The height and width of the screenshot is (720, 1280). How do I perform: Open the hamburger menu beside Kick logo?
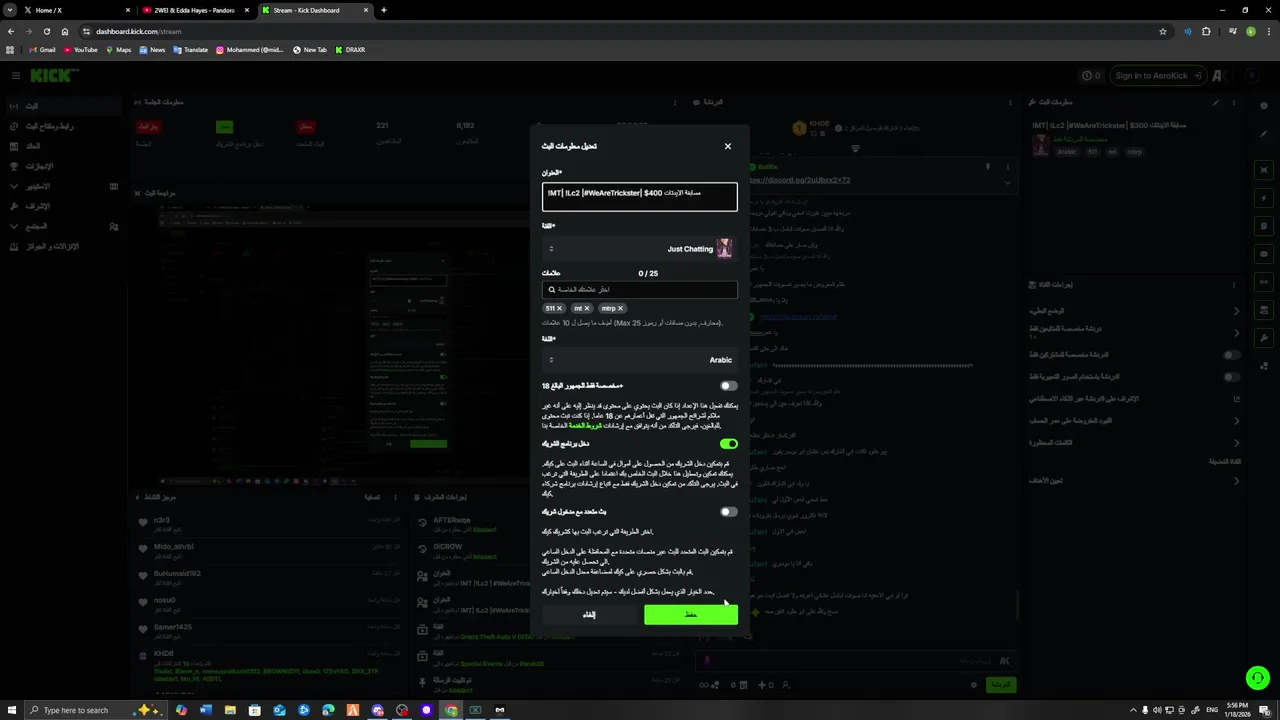[15, 76]
